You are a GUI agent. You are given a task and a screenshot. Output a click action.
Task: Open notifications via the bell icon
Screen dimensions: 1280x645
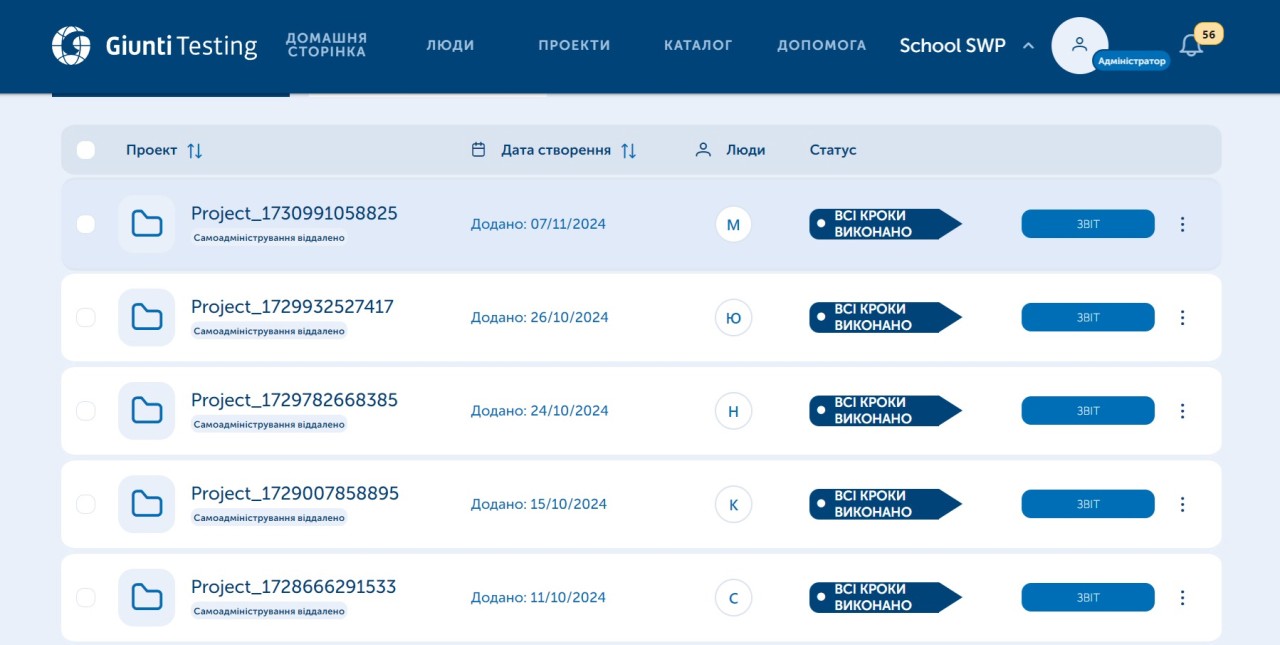(x=1190, y=44)
